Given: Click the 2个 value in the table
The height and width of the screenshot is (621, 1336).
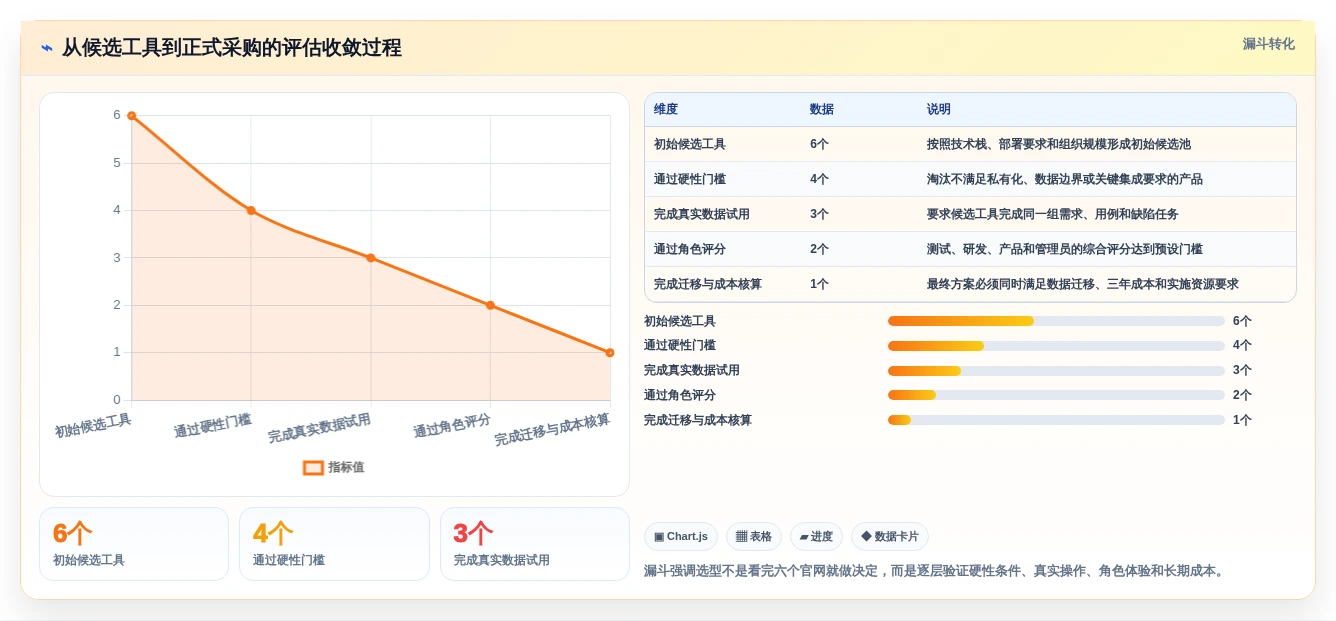Looking at the screenshot, I should [819, 249].
